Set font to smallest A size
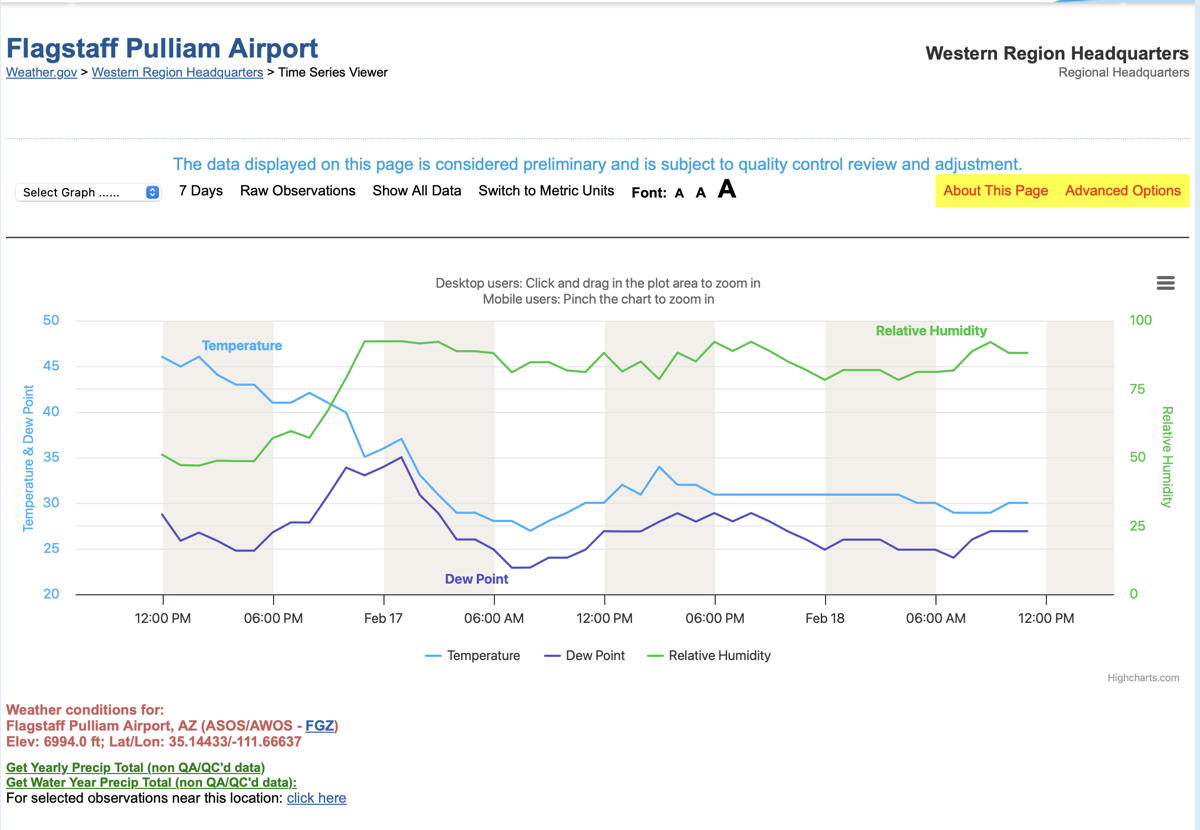This screenshot has width=1200, height=830. 679,193
